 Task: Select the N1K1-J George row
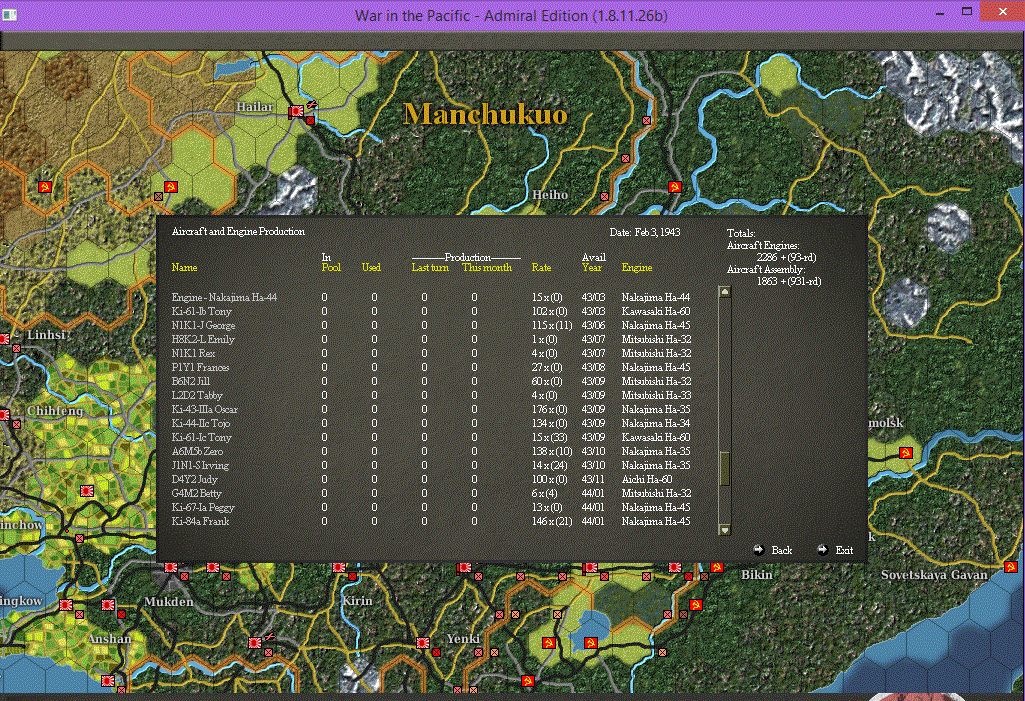[x=431, y=326]
